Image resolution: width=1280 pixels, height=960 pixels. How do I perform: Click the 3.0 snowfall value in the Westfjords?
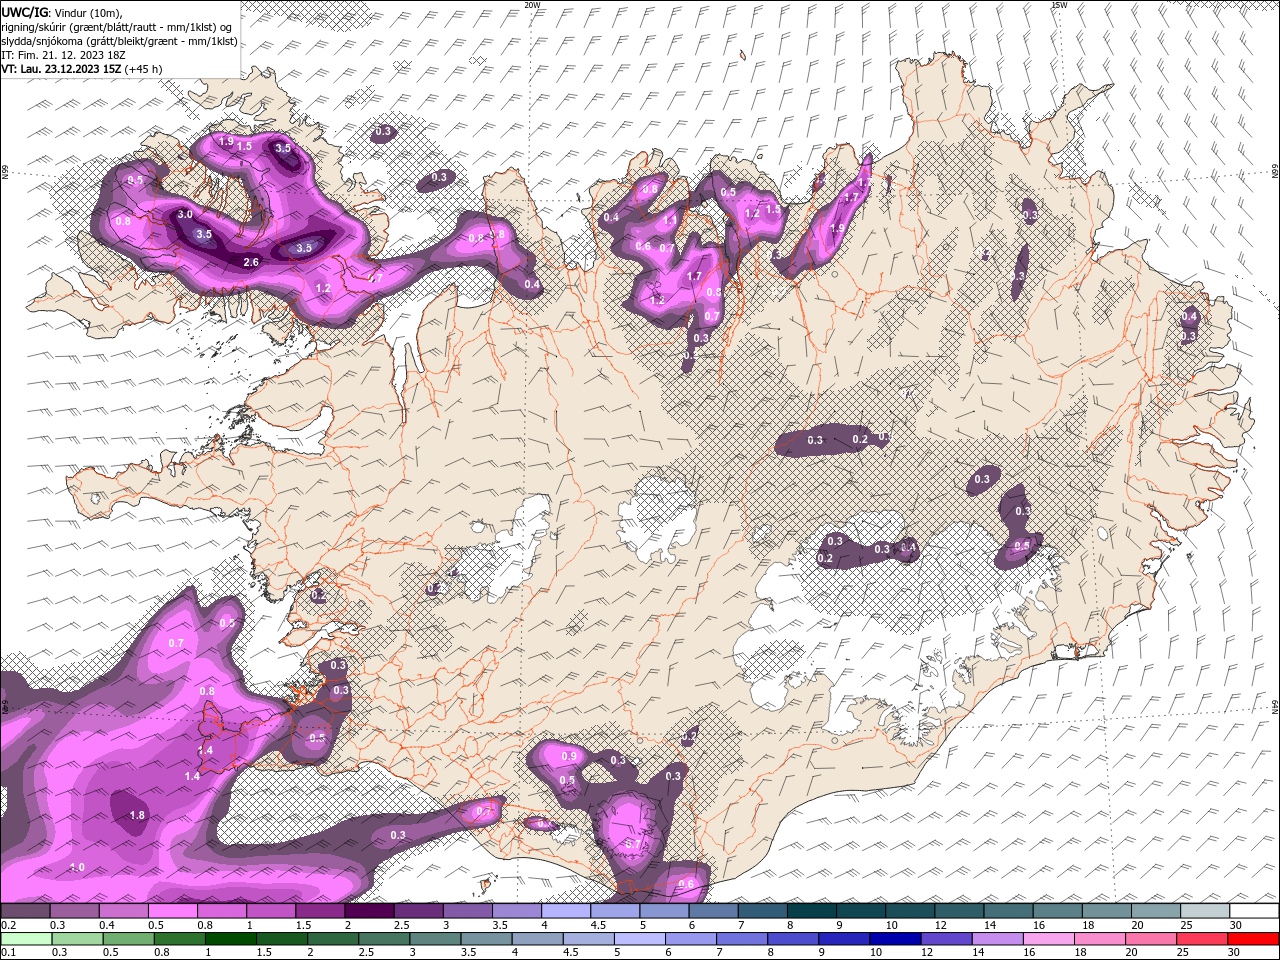click(185, 214)
